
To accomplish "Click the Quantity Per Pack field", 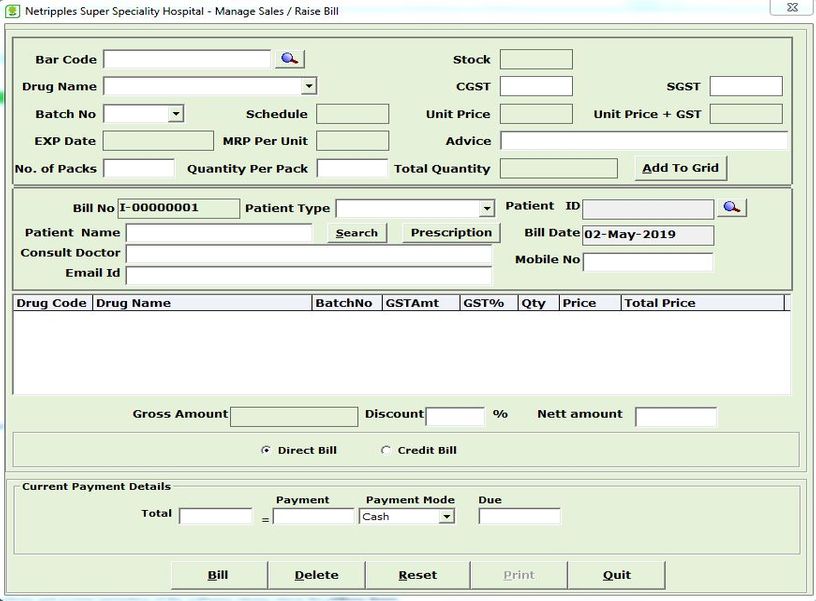I will tap(352, 169).
